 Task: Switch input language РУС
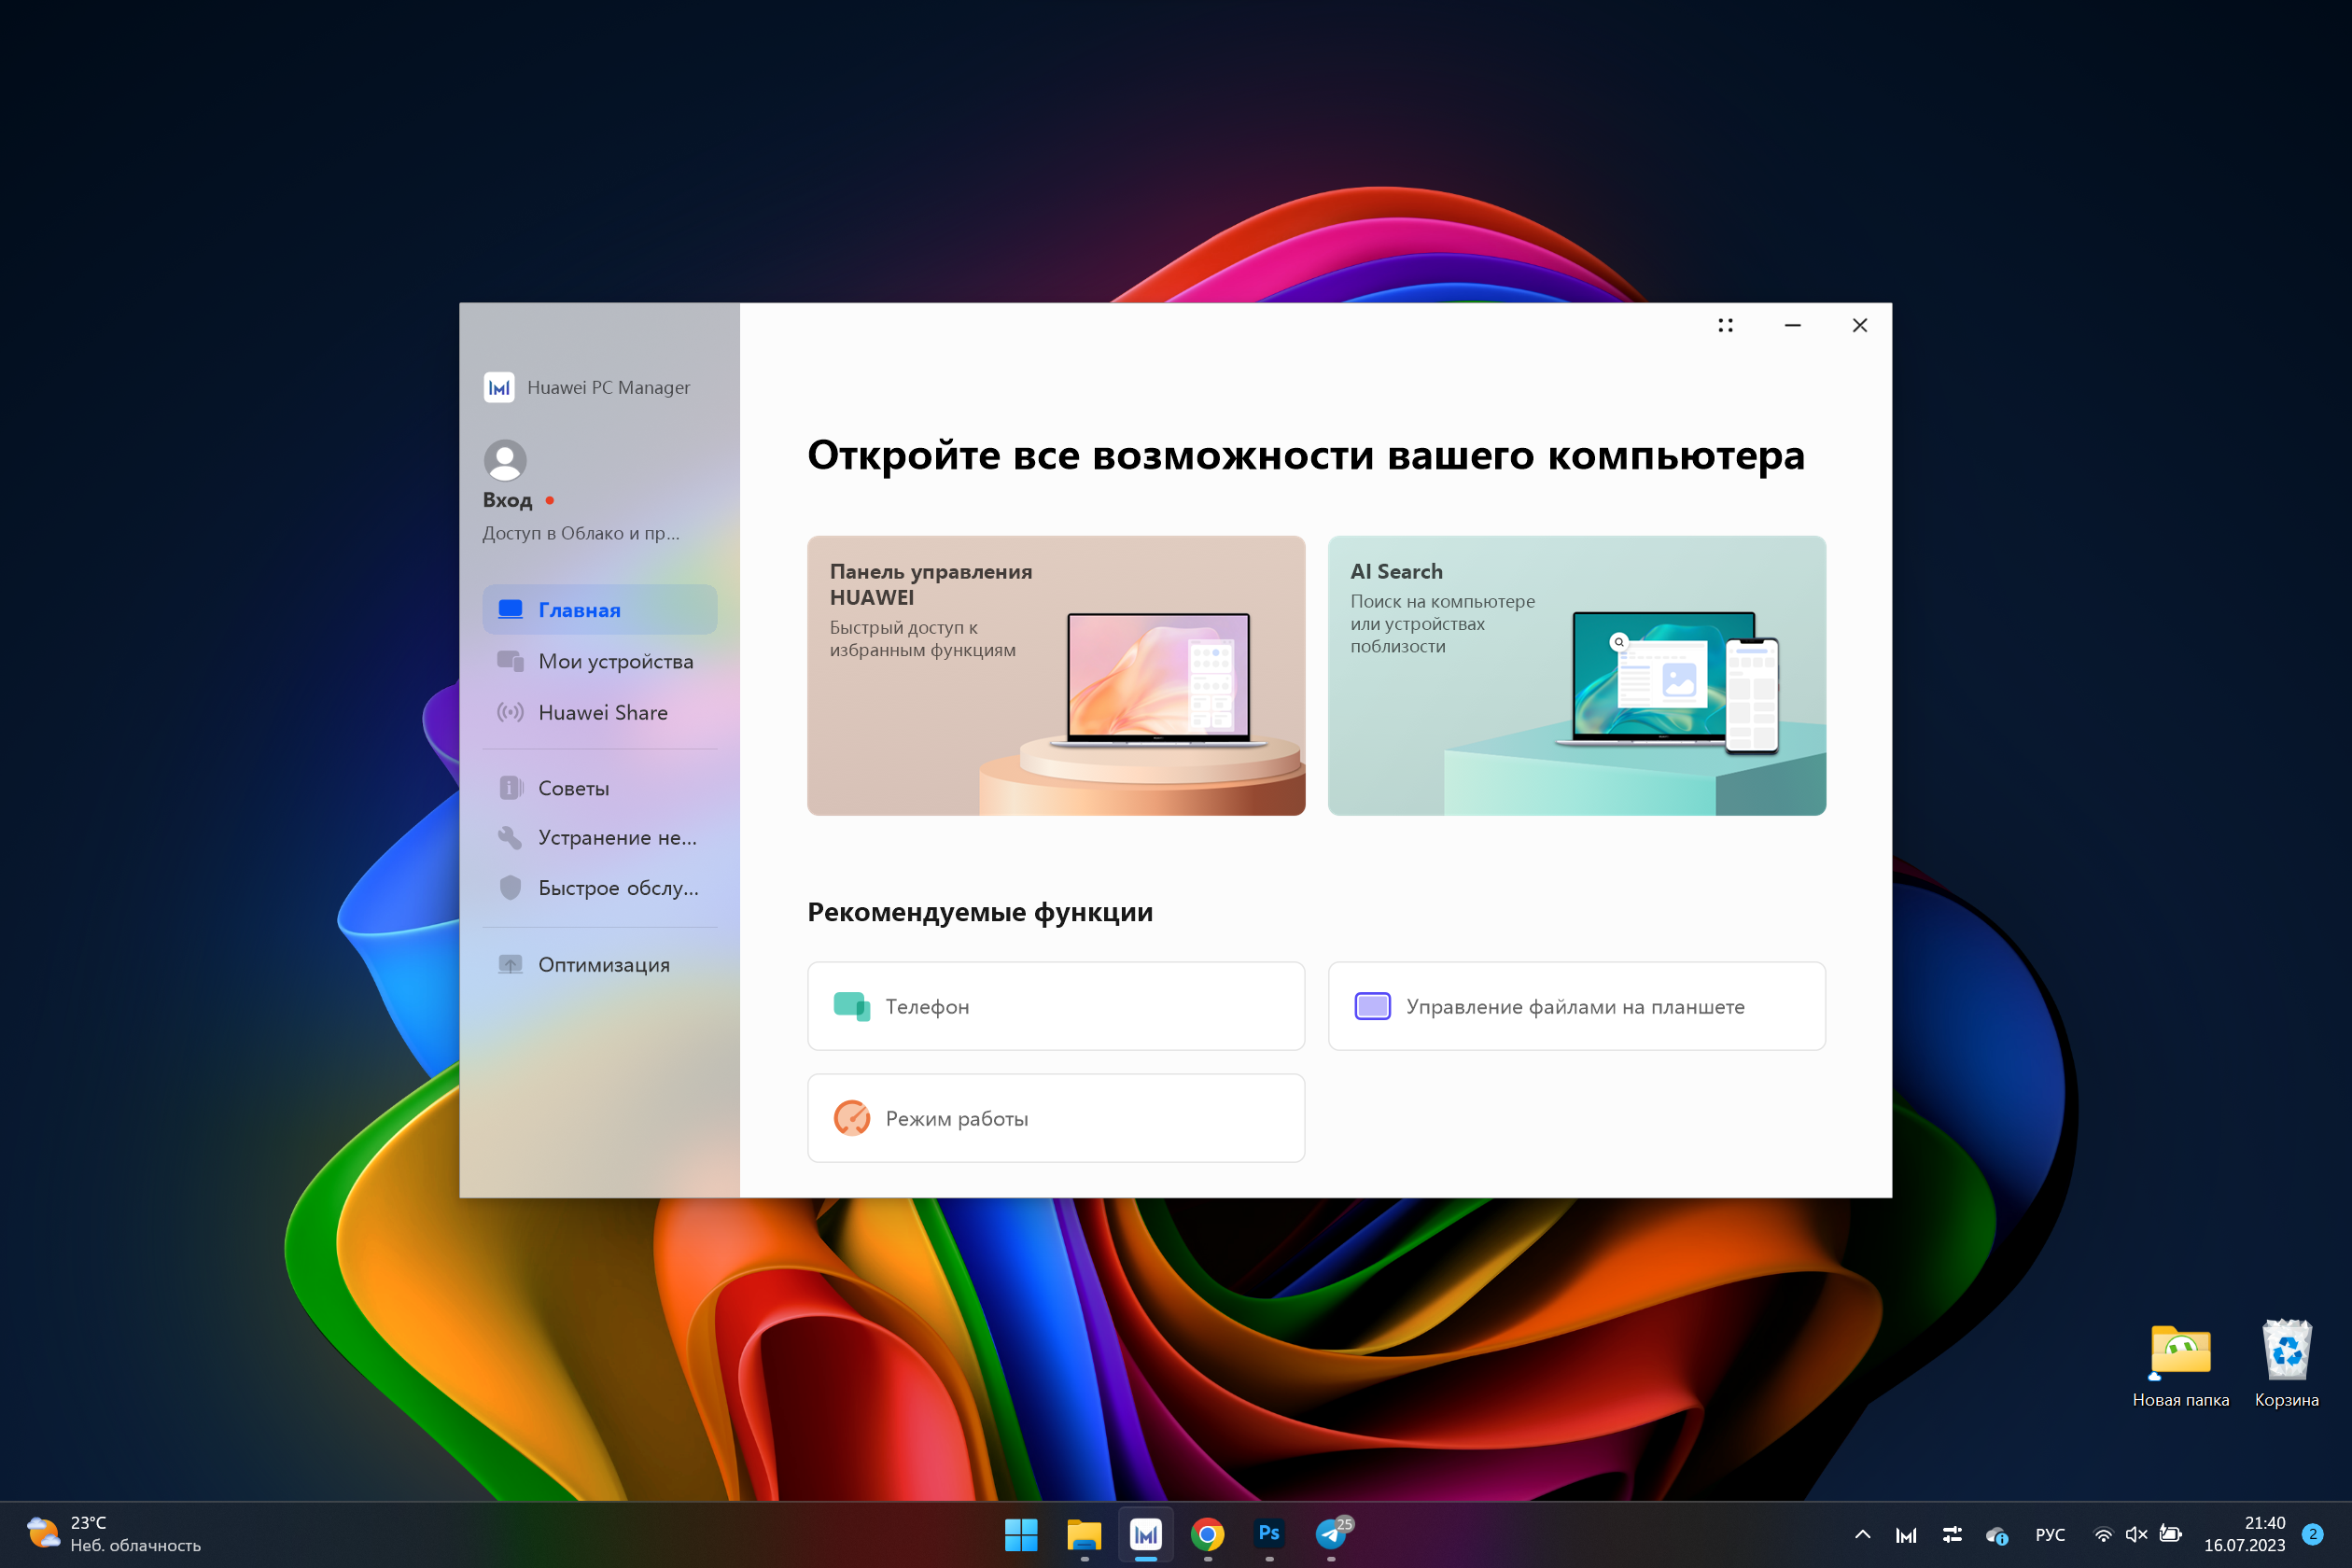click(x=2050, y=1534)
